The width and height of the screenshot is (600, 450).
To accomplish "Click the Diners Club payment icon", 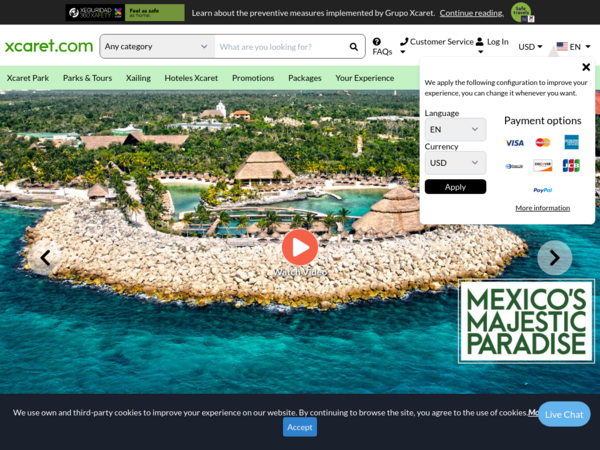I will [x=514, y=166].
